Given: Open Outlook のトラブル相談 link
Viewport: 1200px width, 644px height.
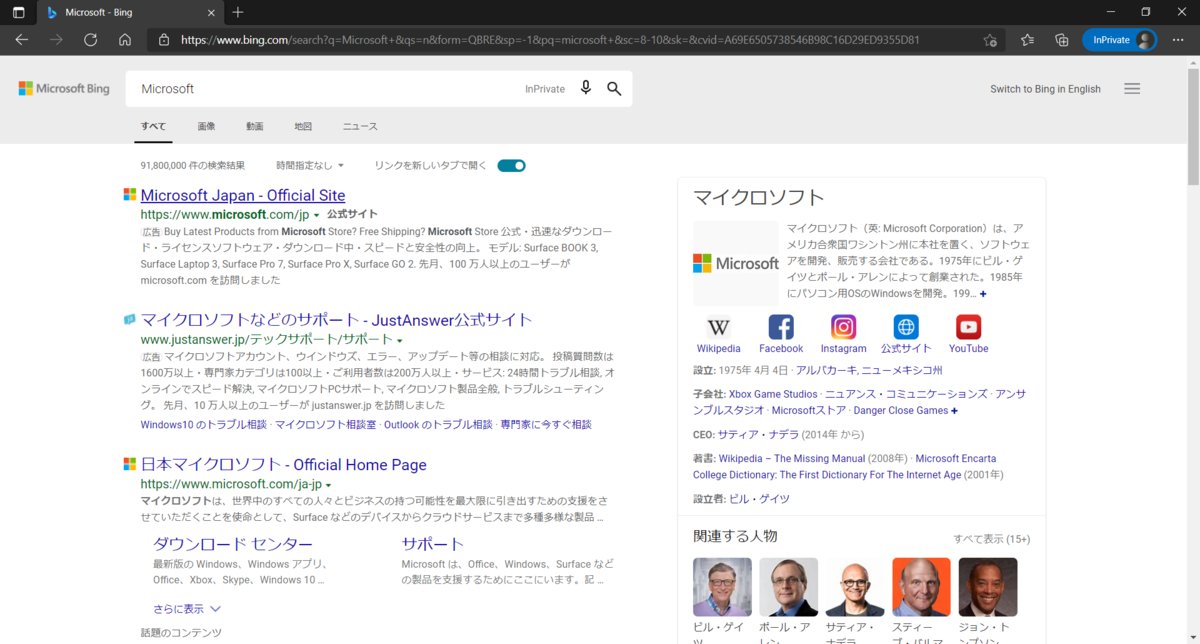Looking at the screenshot, I should click(438, 425).
